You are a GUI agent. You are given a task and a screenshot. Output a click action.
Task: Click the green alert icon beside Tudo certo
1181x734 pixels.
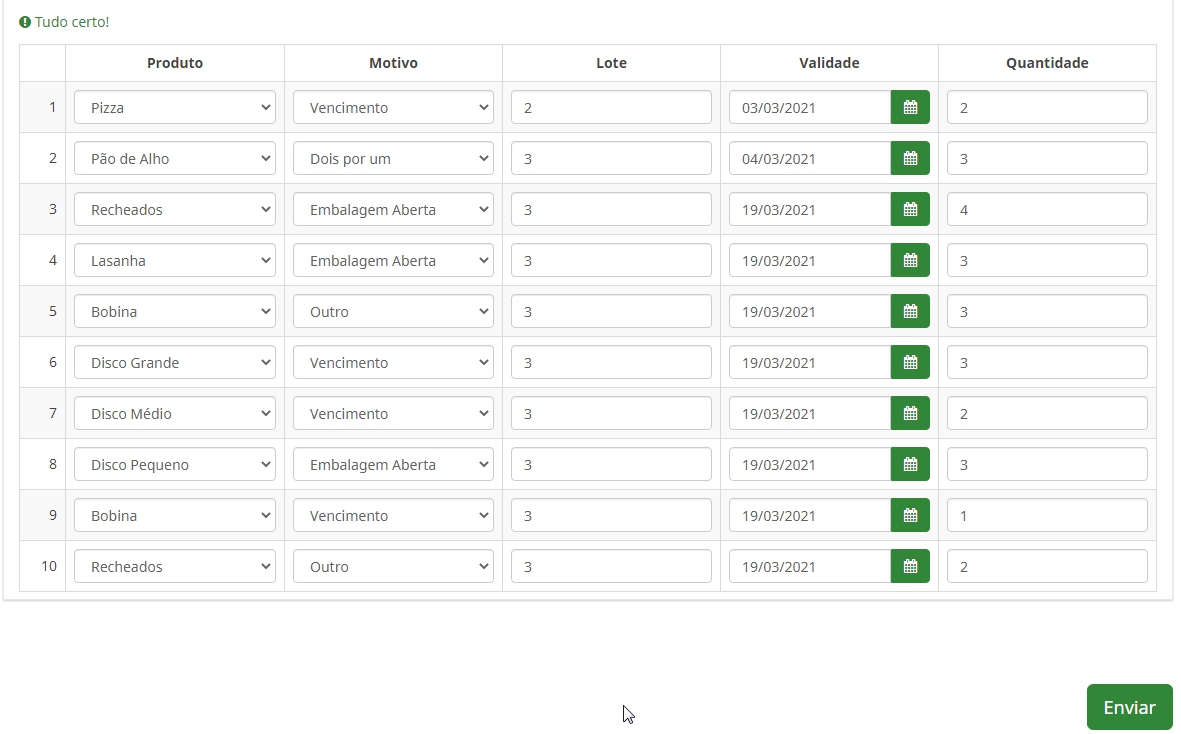[x=25, y=22]
